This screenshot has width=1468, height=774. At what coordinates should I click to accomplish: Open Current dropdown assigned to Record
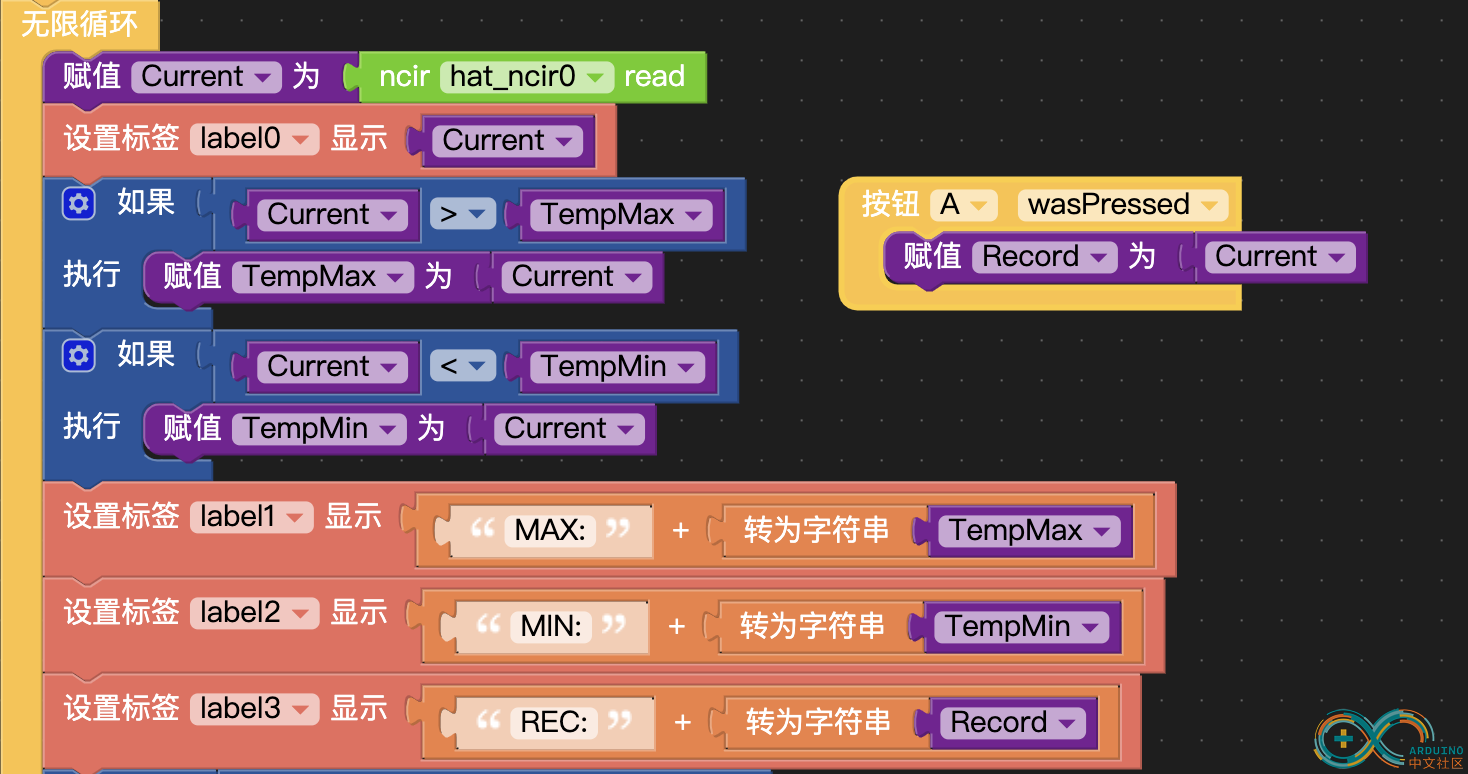(1280, 257)
